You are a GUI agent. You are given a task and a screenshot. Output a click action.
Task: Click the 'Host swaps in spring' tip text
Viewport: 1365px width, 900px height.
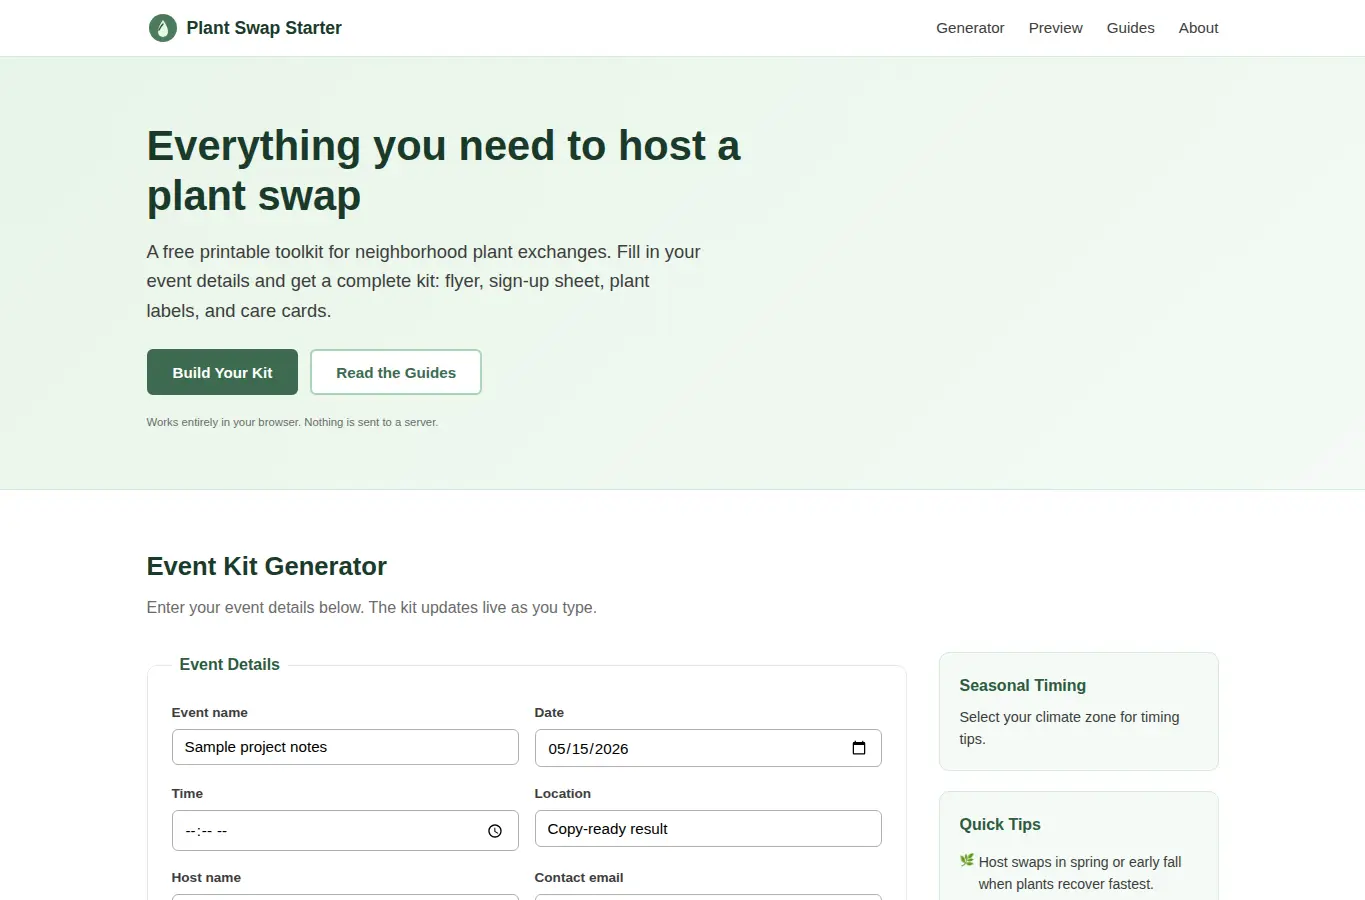click(1080, 873)
